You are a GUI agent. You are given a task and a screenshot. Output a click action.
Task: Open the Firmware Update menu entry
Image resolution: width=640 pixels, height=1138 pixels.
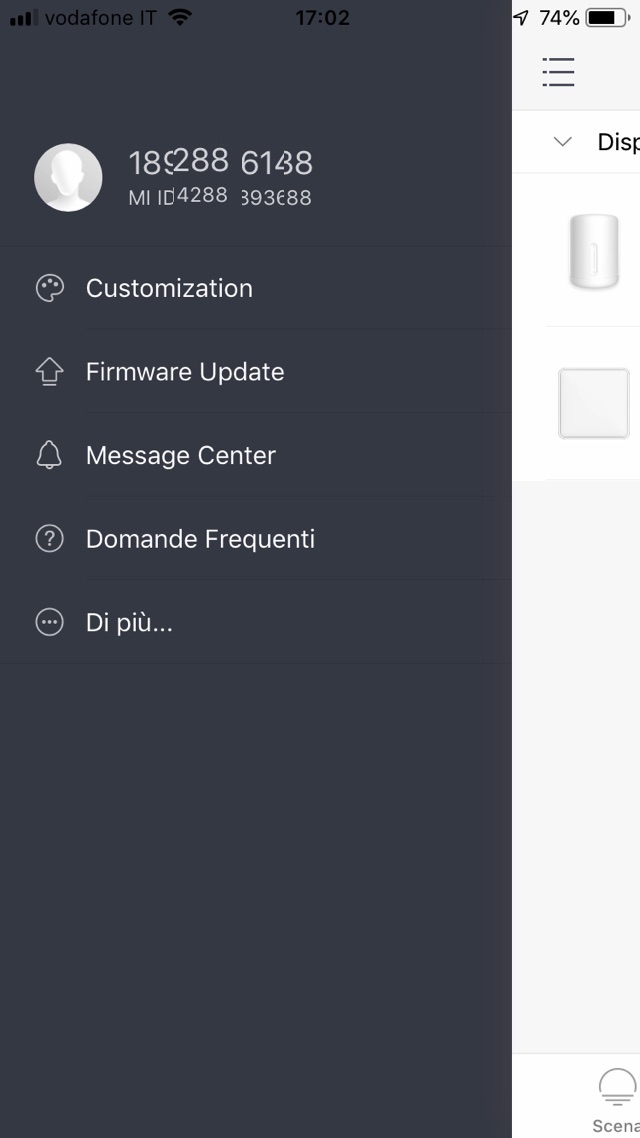[x=185, y=372]
